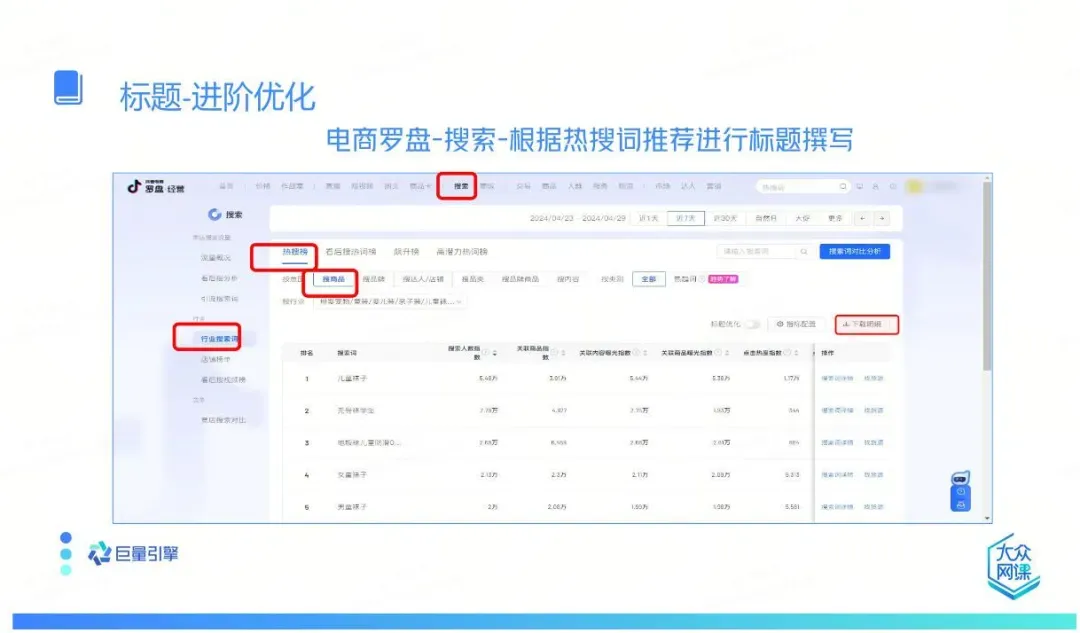Open the 更多 date options dropdown
The width and height of the screenshot is (1080, 633).
click(x=835, y=218)
